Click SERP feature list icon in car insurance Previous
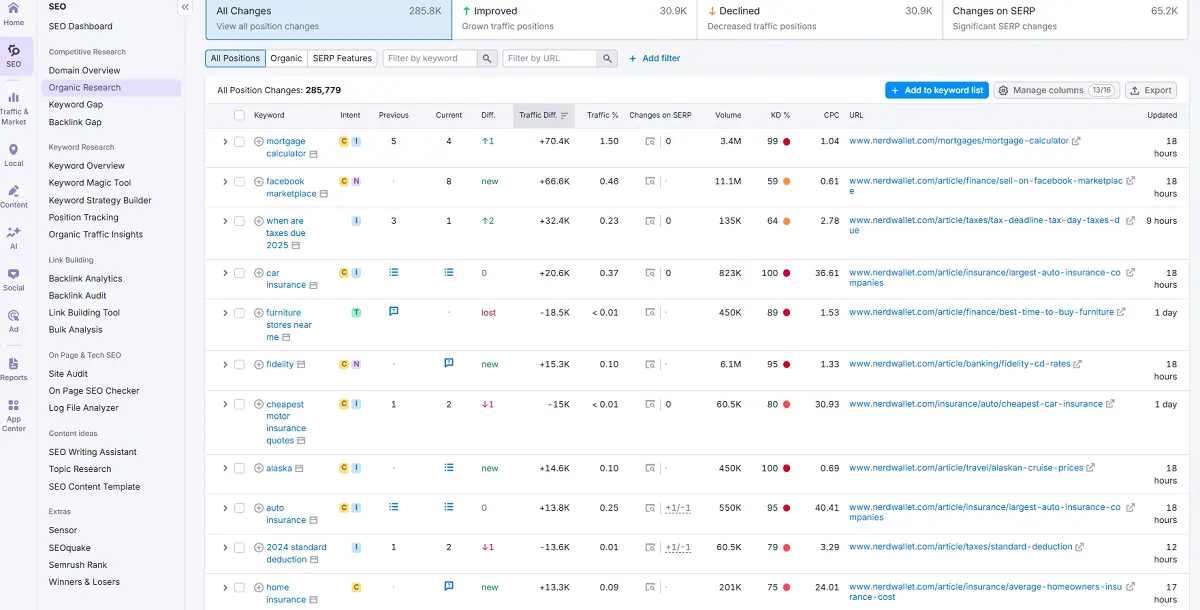Screen dimensions: 1200x610 394,272
